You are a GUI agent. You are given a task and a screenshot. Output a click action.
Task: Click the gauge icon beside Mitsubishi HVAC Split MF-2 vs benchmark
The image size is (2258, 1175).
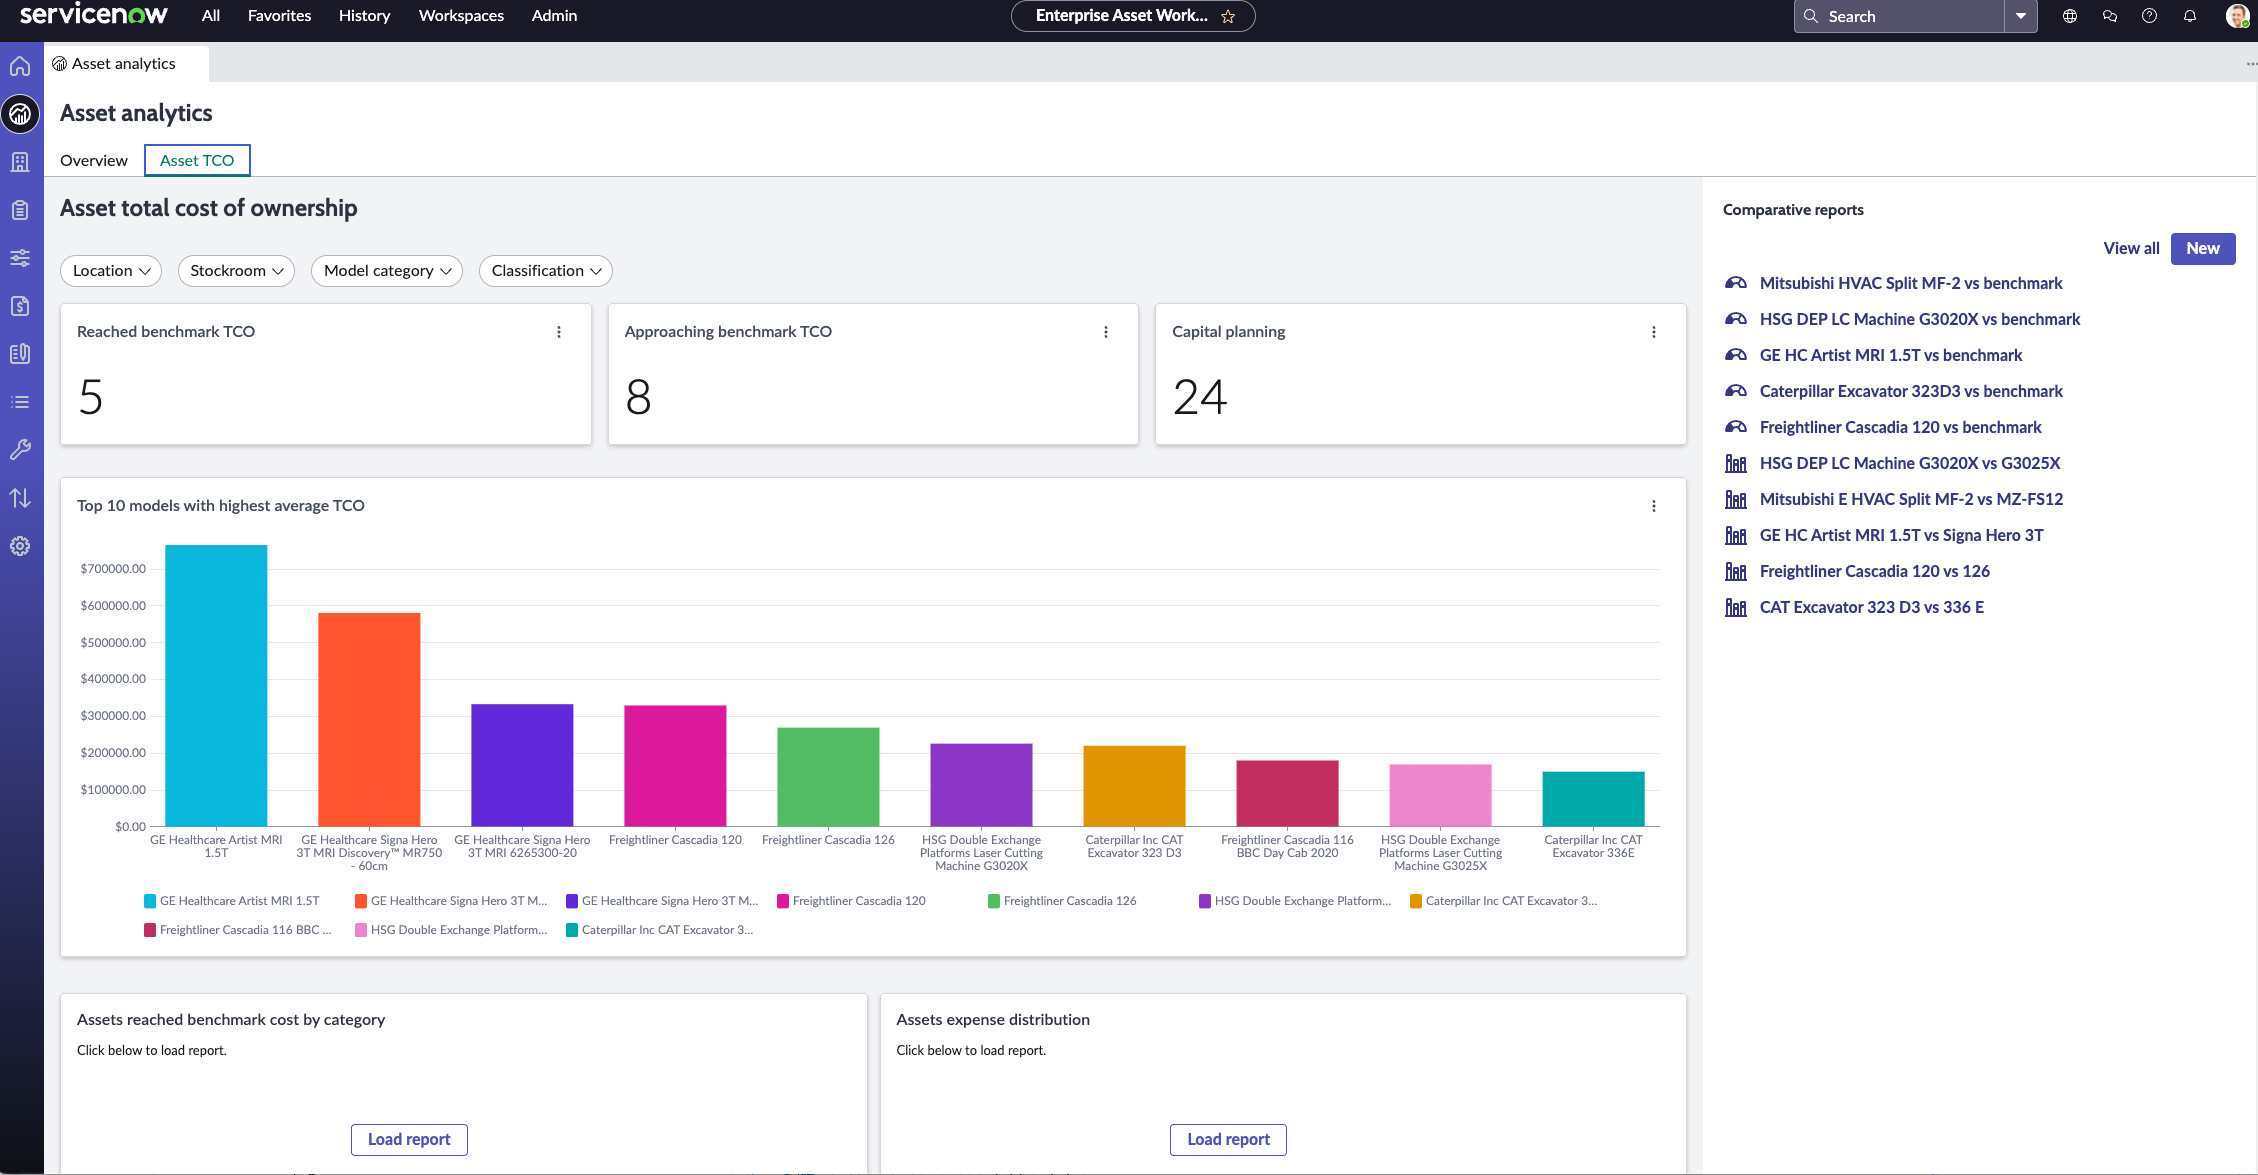pyautogui.click(x=1736, y=284)
